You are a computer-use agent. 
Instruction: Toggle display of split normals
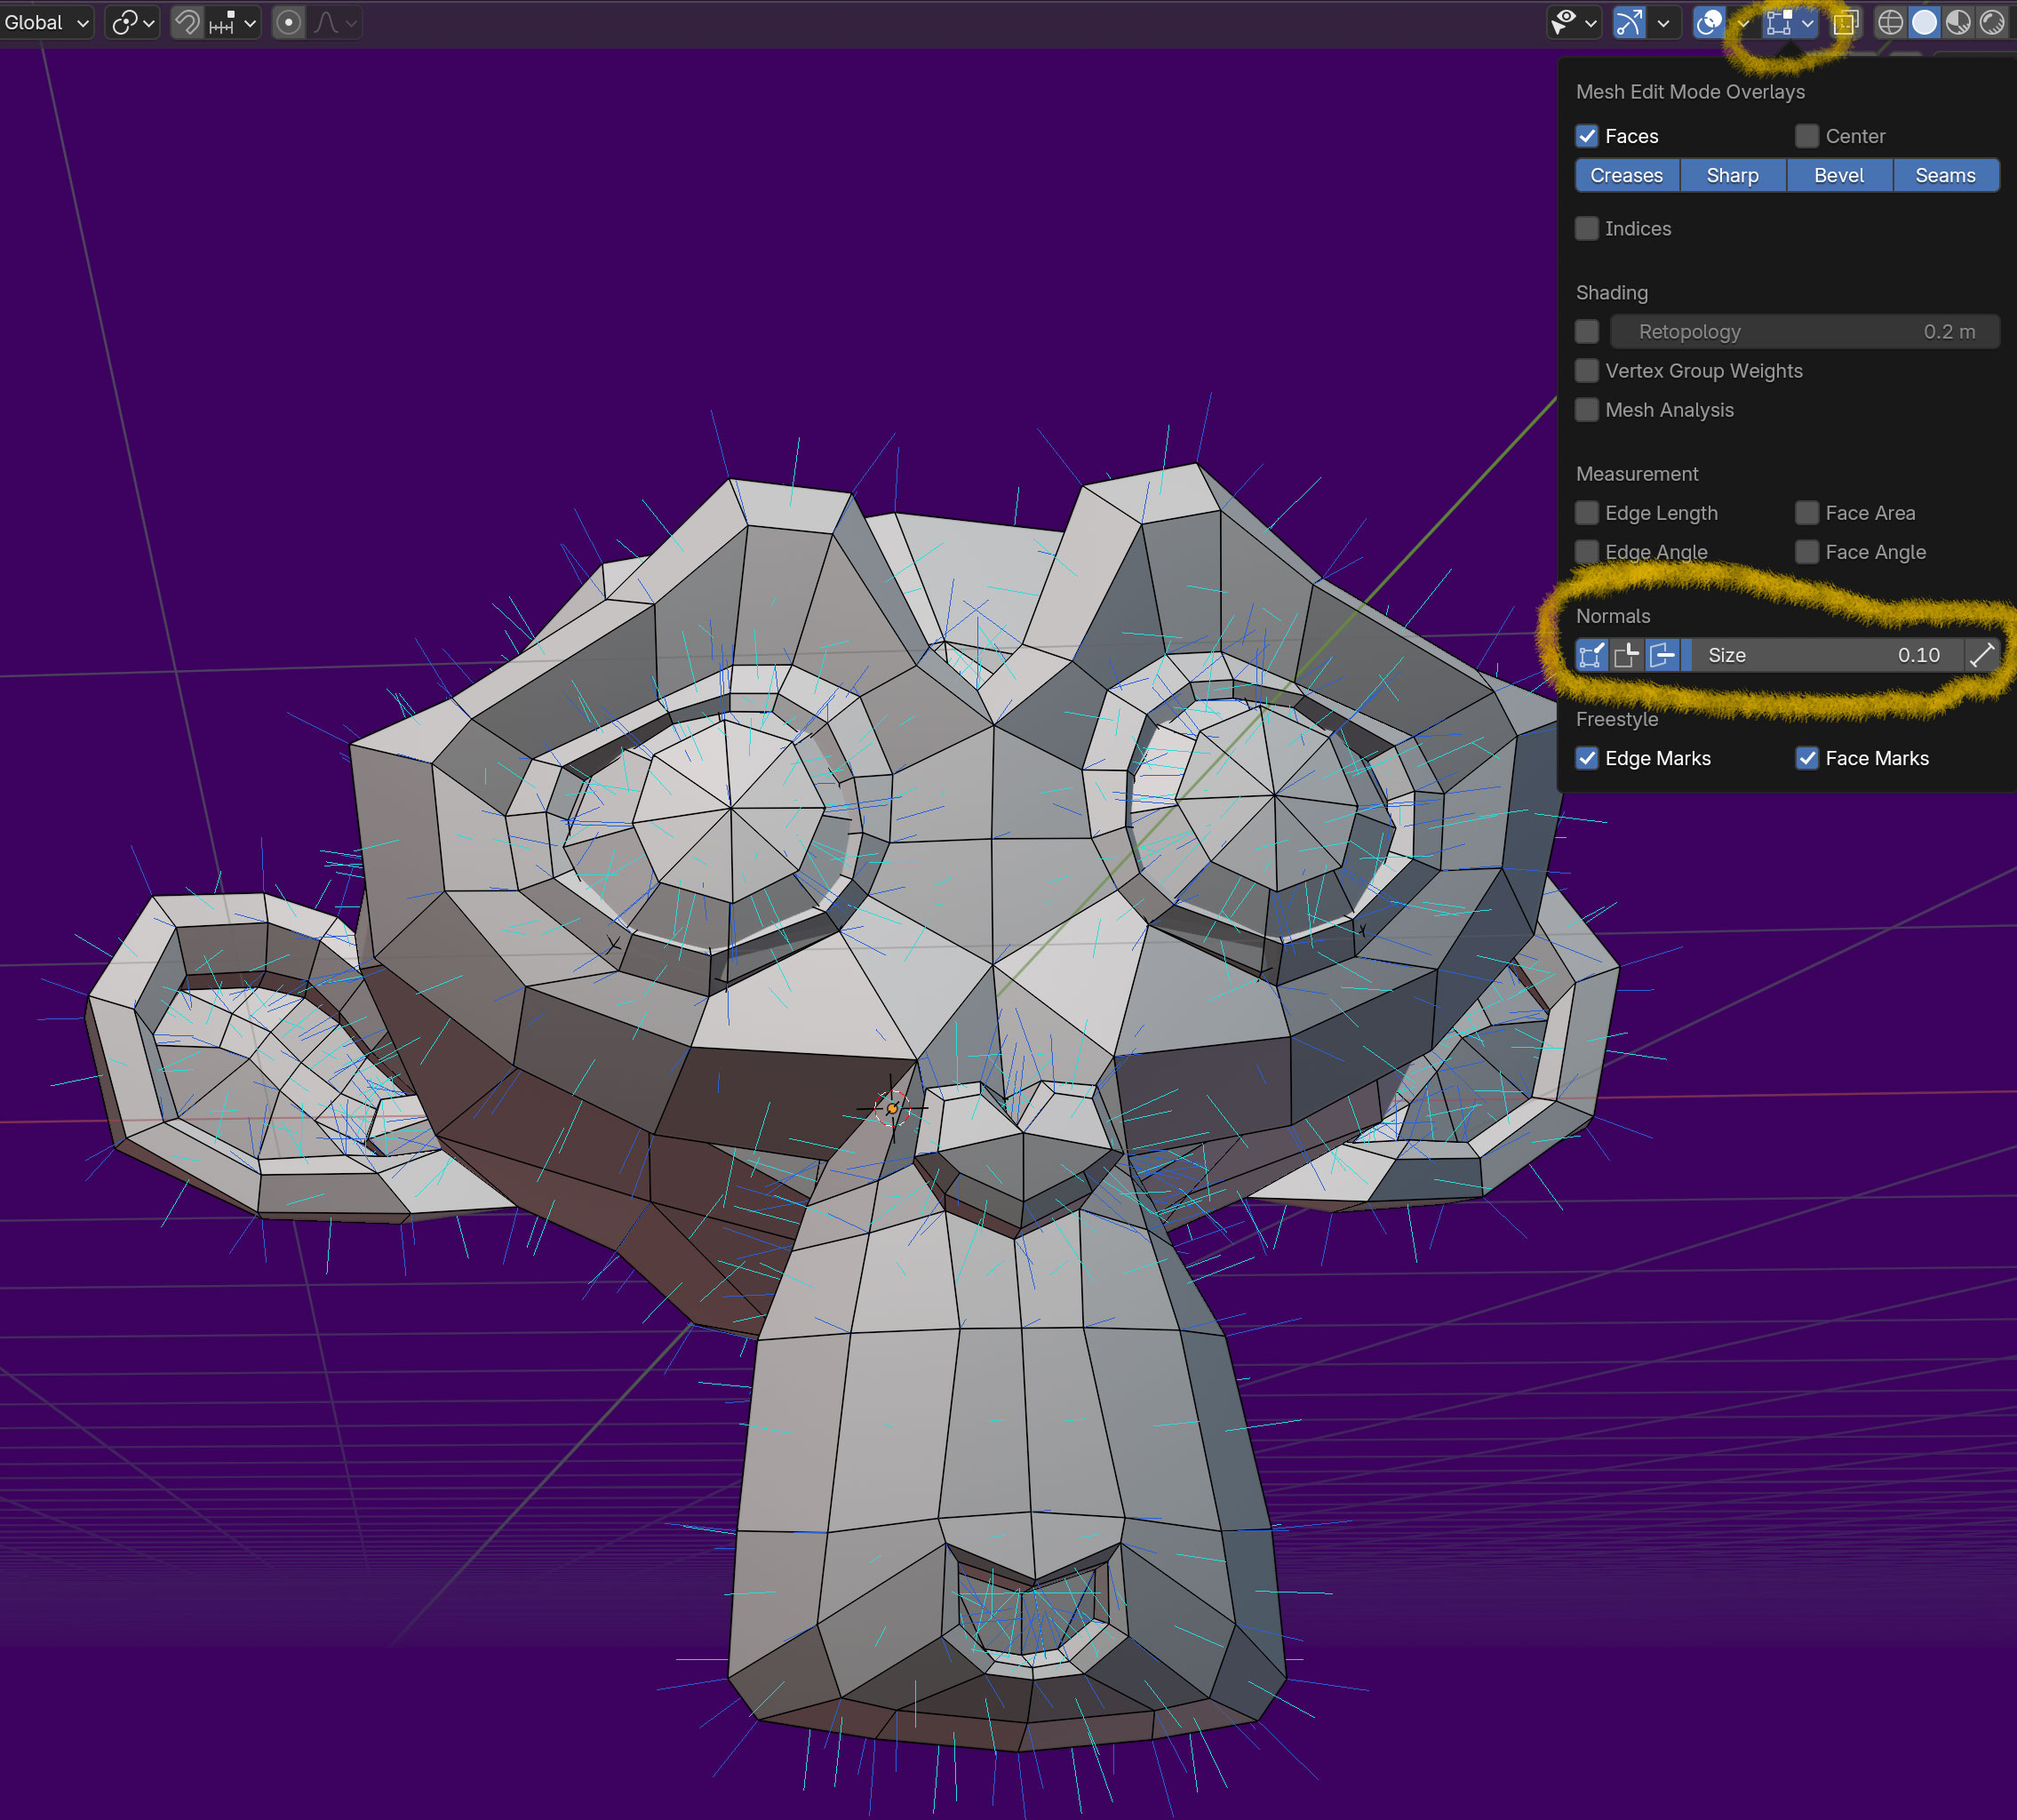(1627, 655)
